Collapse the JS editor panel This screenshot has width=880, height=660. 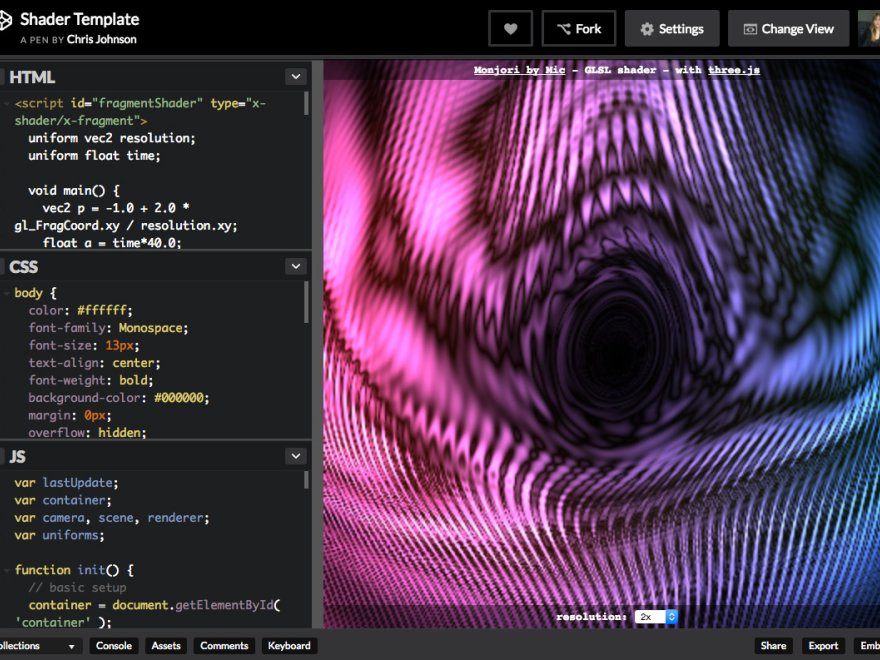pyautogui.click(x=295, y=455)
